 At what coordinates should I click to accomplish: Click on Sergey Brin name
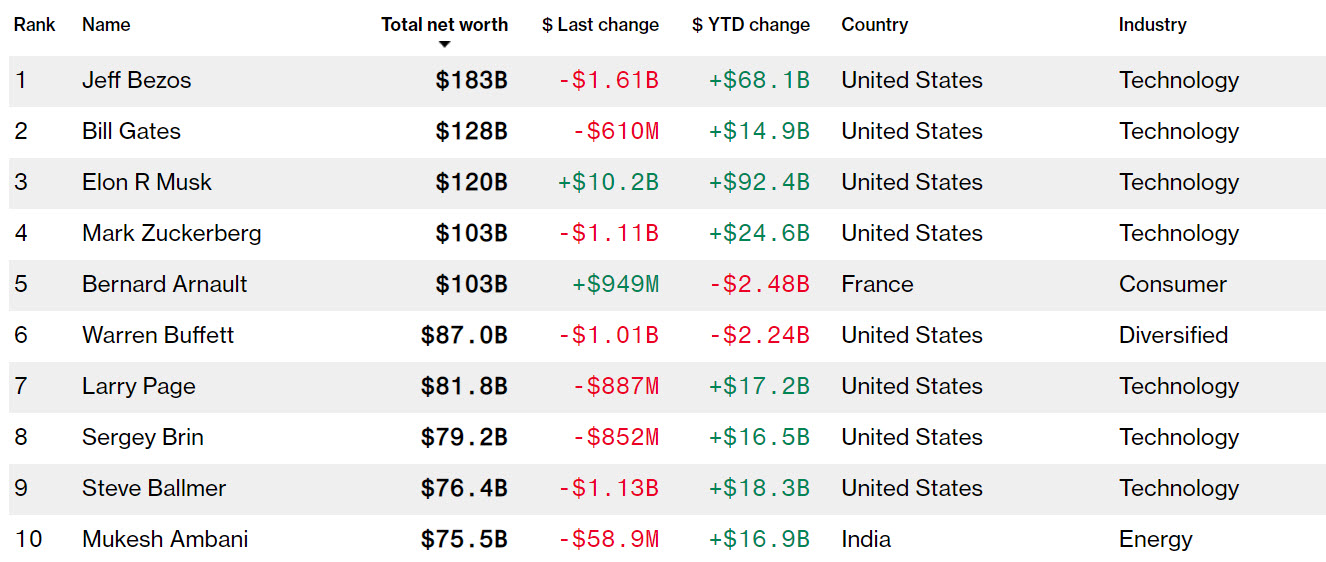point(142,437)
